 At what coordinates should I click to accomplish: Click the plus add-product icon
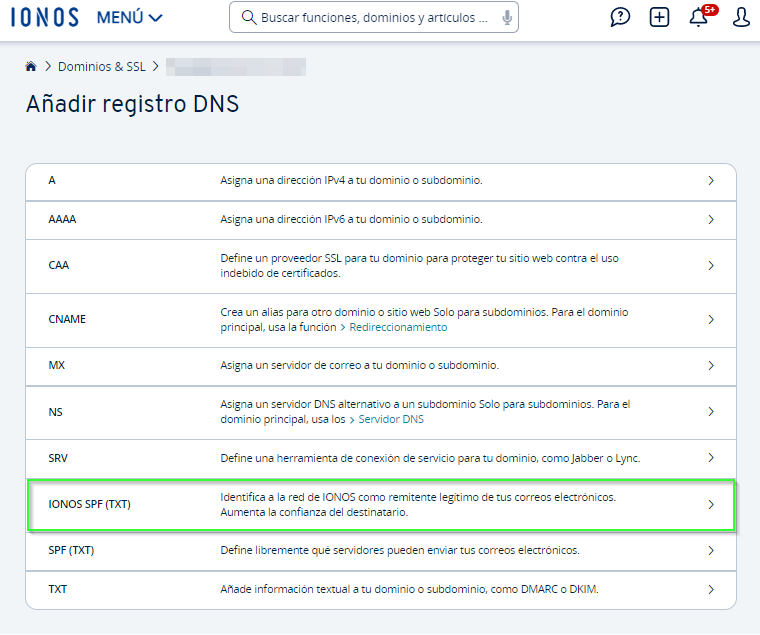click(659, 17)
